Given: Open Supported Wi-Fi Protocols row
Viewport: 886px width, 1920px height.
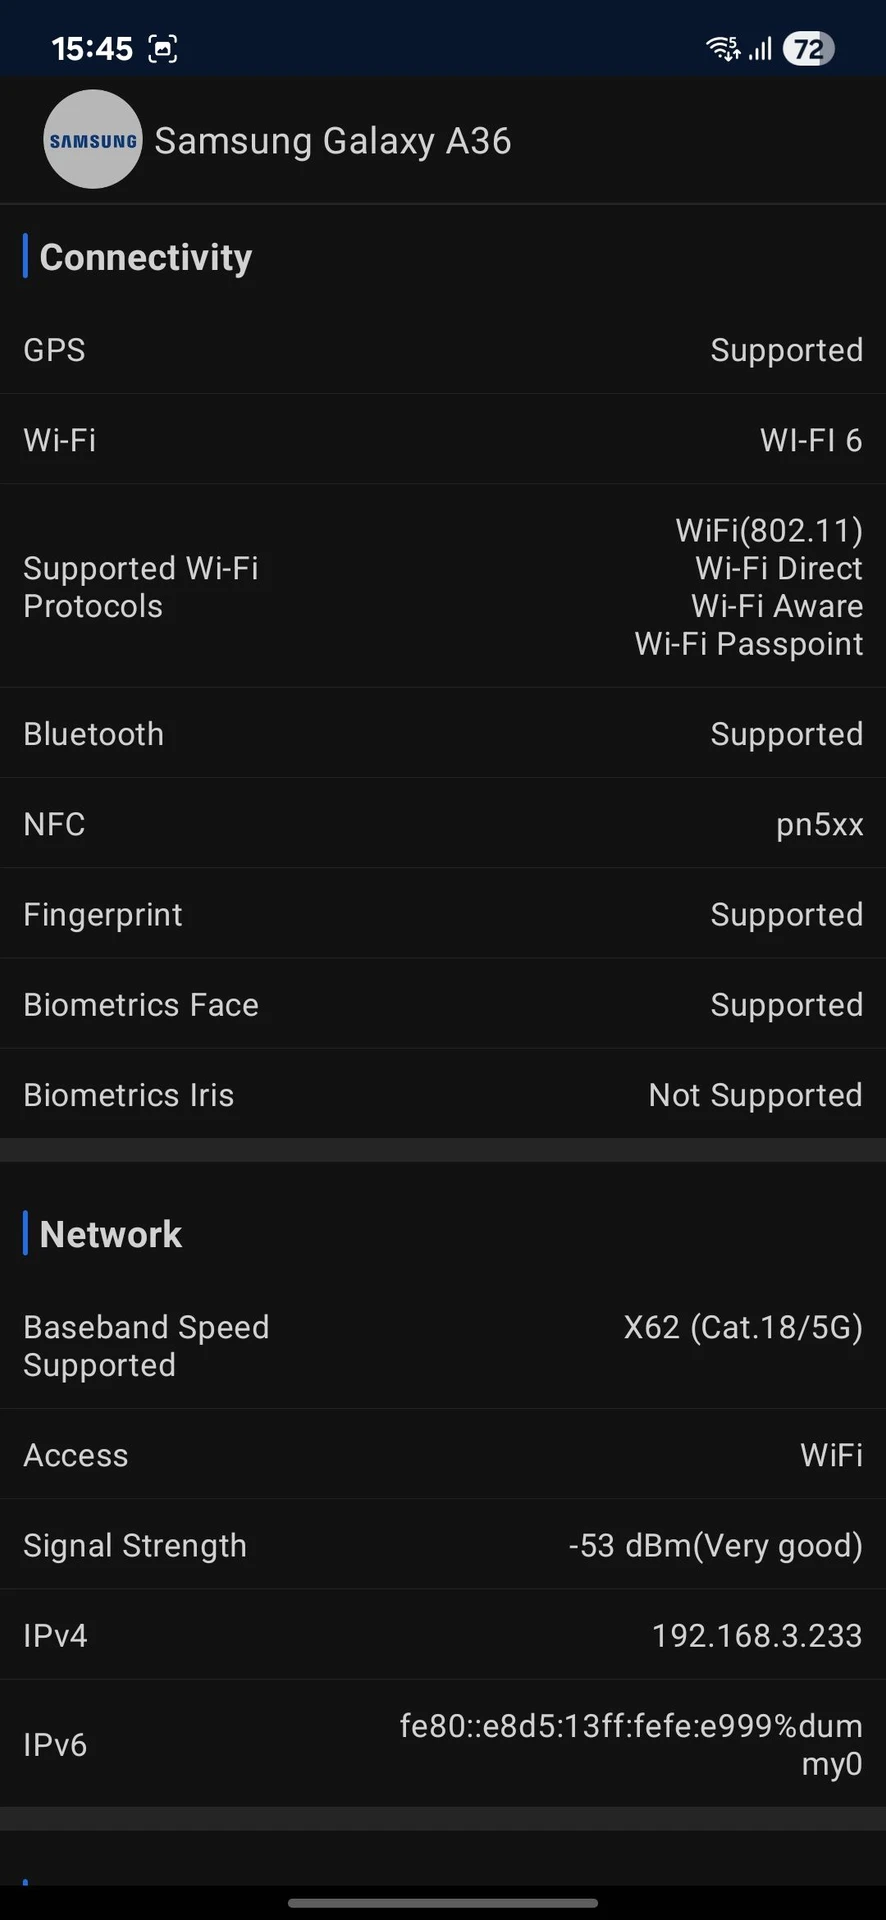Looking at the screenshot, I should pos(443,587).
